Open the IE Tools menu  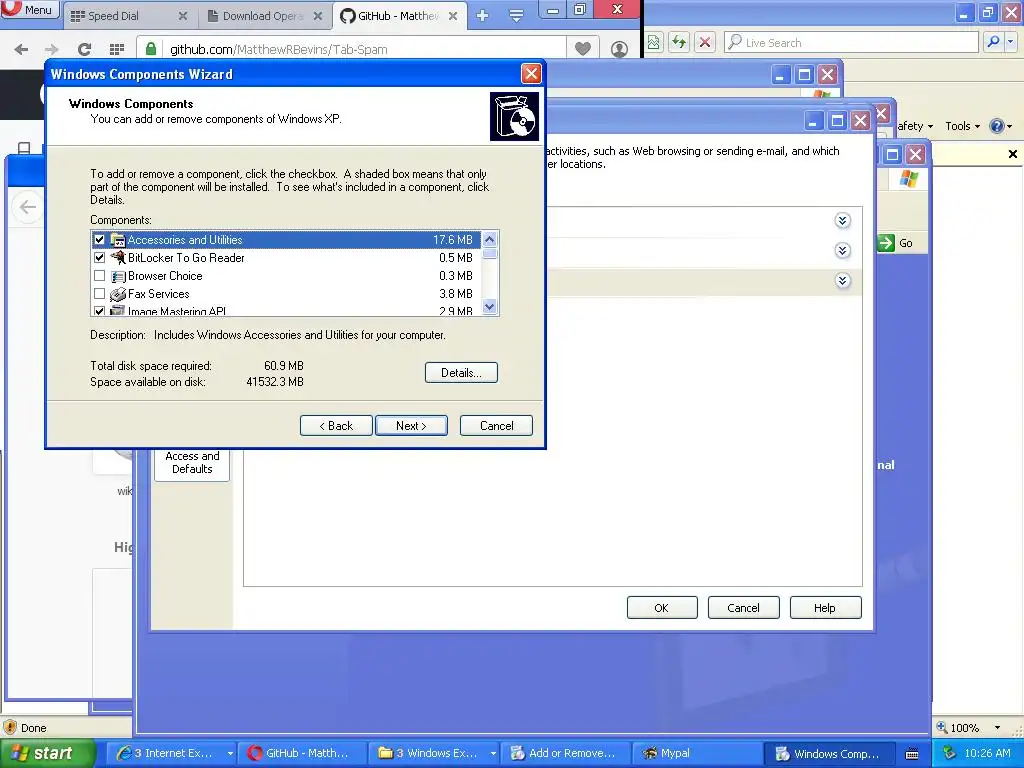click(963, 126)
